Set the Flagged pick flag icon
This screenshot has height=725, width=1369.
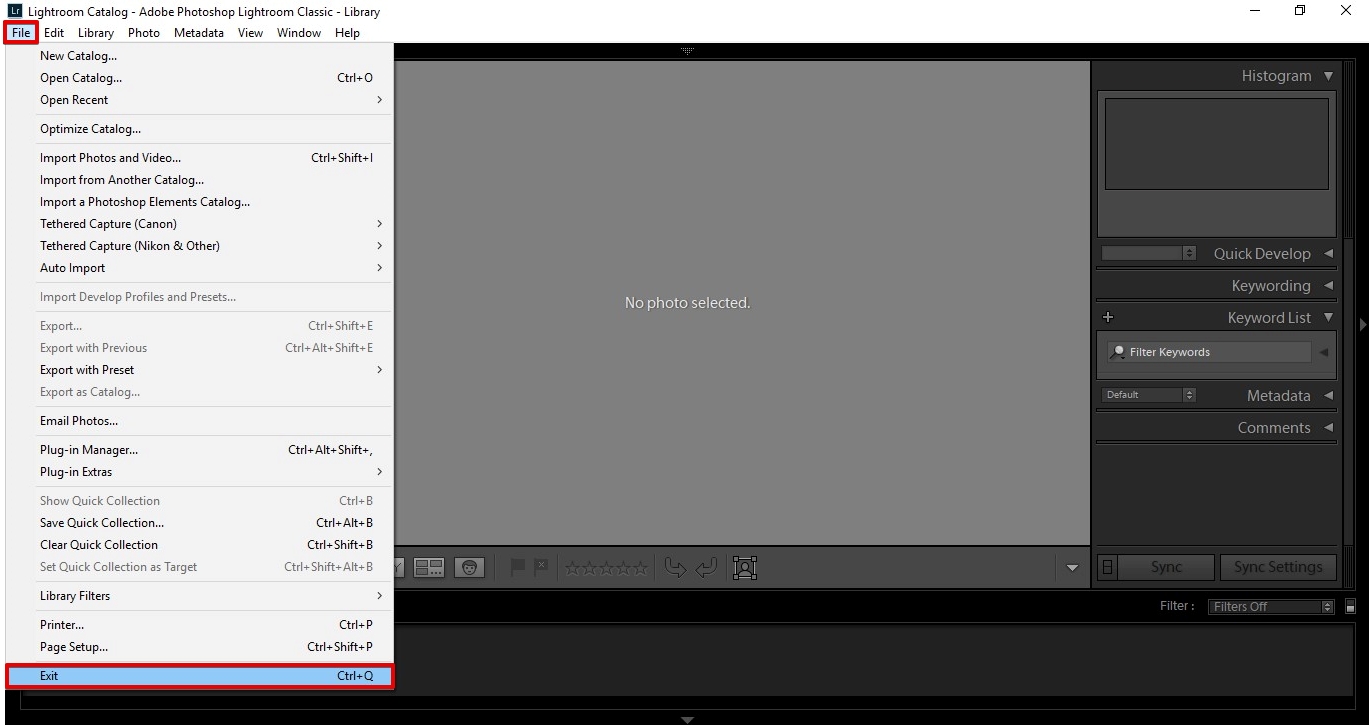pos(518,567)
